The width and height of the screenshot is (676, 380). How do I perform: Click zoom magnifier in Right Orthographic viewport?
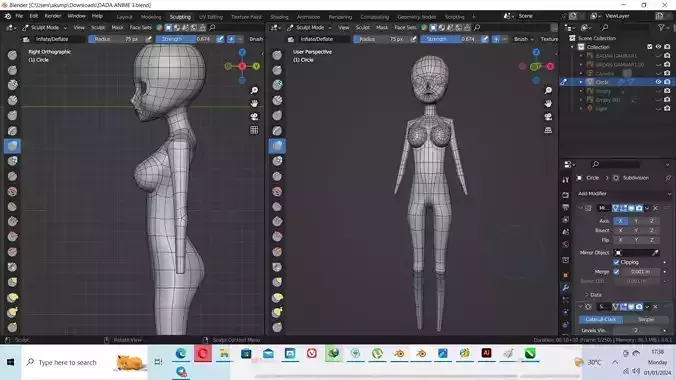[254, 90]
